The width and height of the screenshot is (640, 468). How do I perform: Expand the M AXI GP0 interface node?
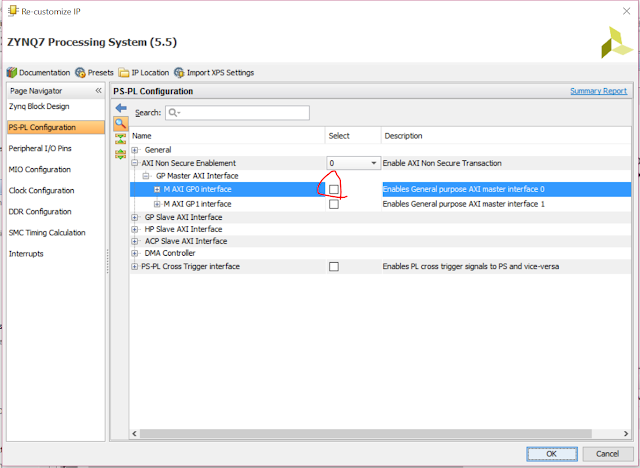pyautogui.click(x=157, y=189)
